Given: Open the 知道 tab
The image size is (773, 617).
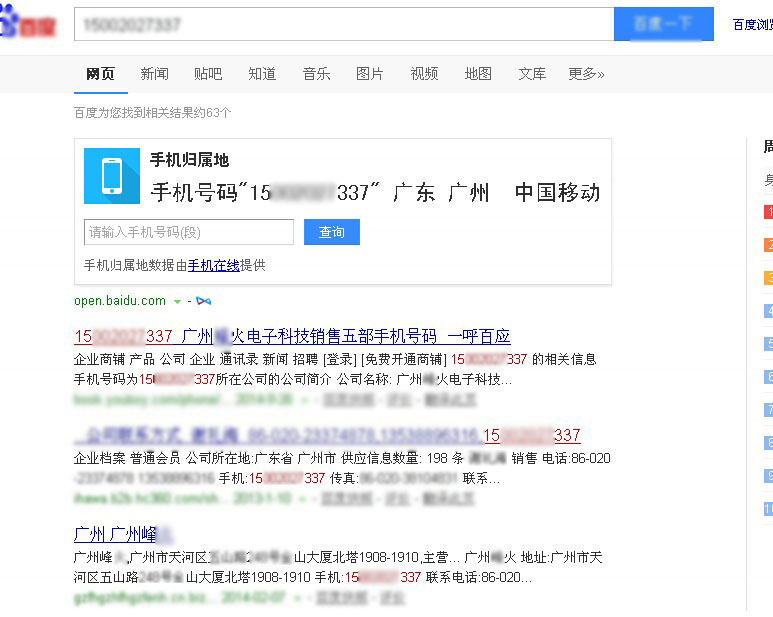Looking at the screenshot, I should click(262, 74).
